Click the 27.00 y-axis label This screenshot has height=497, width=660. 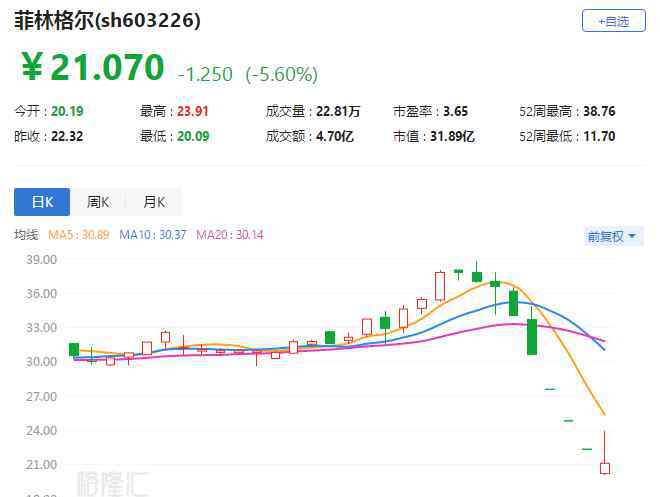pyautogui.click(x=41, y=396)
